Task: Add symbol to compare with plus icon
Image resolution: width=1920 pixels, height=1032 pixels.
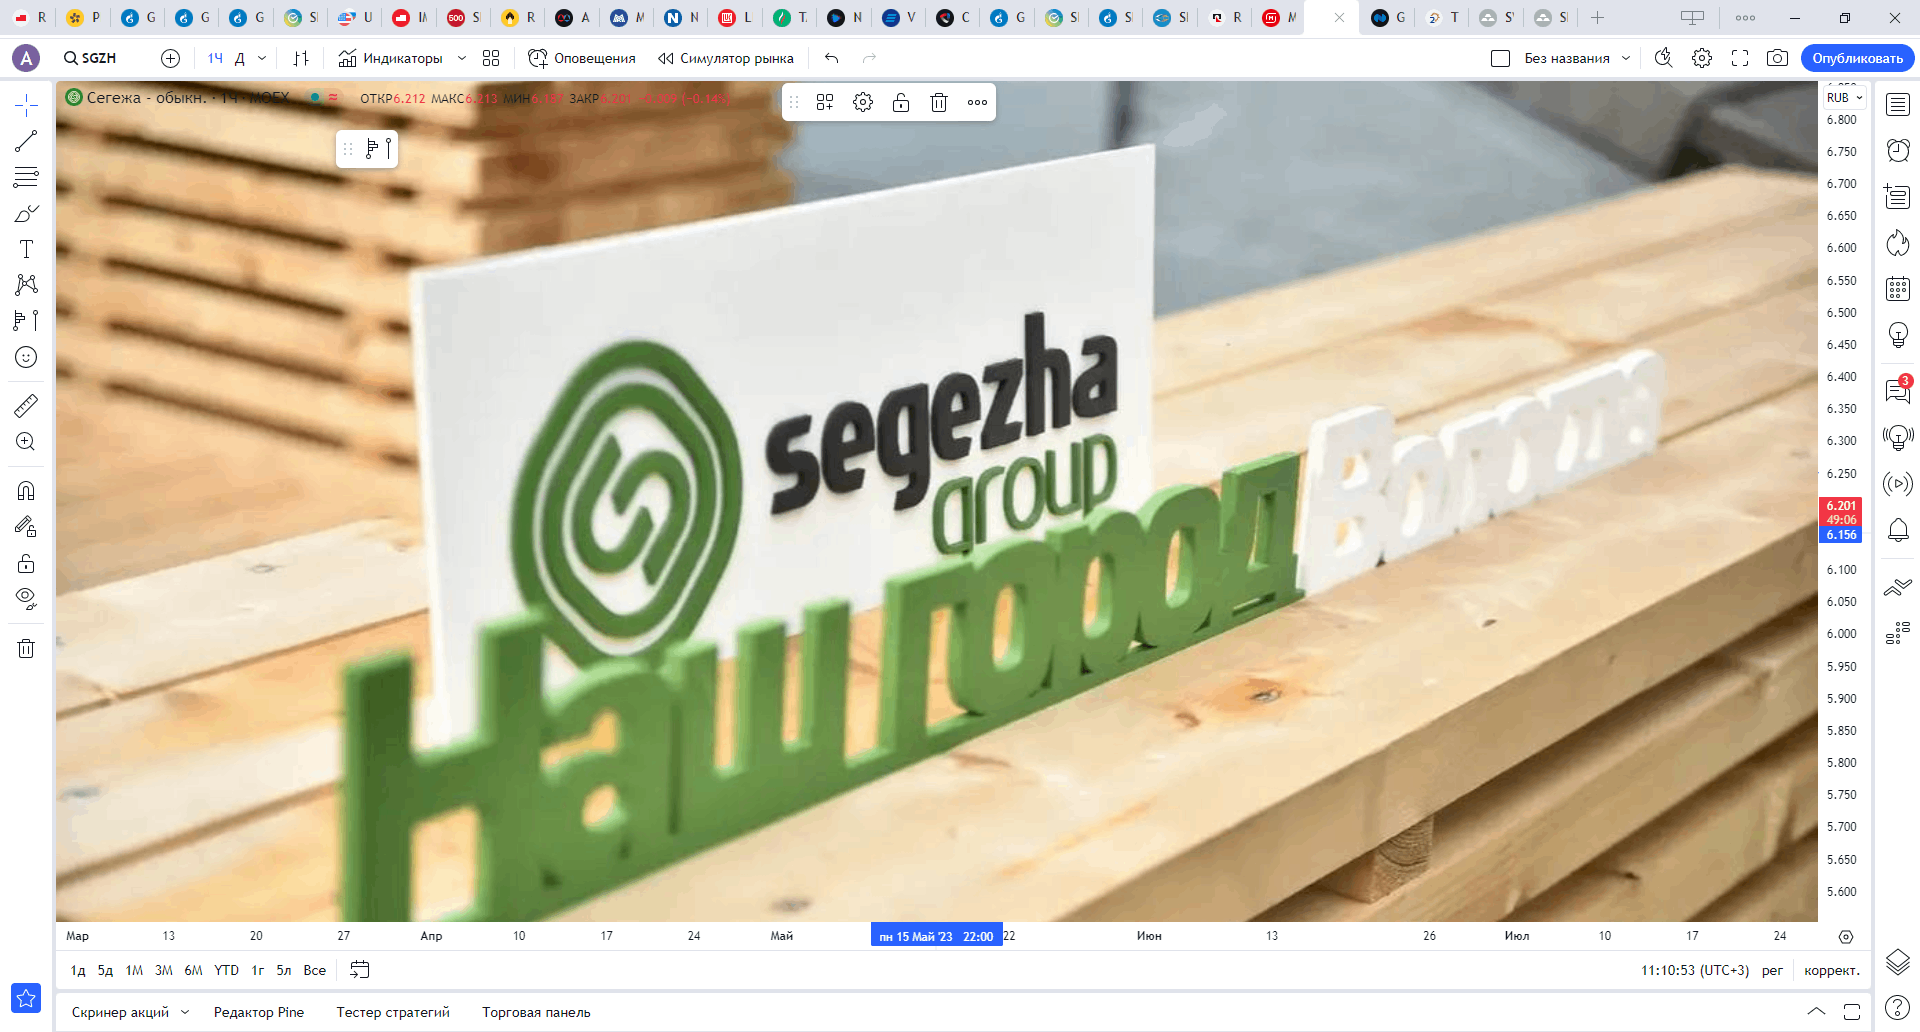Action: click(x=170, y=58)
